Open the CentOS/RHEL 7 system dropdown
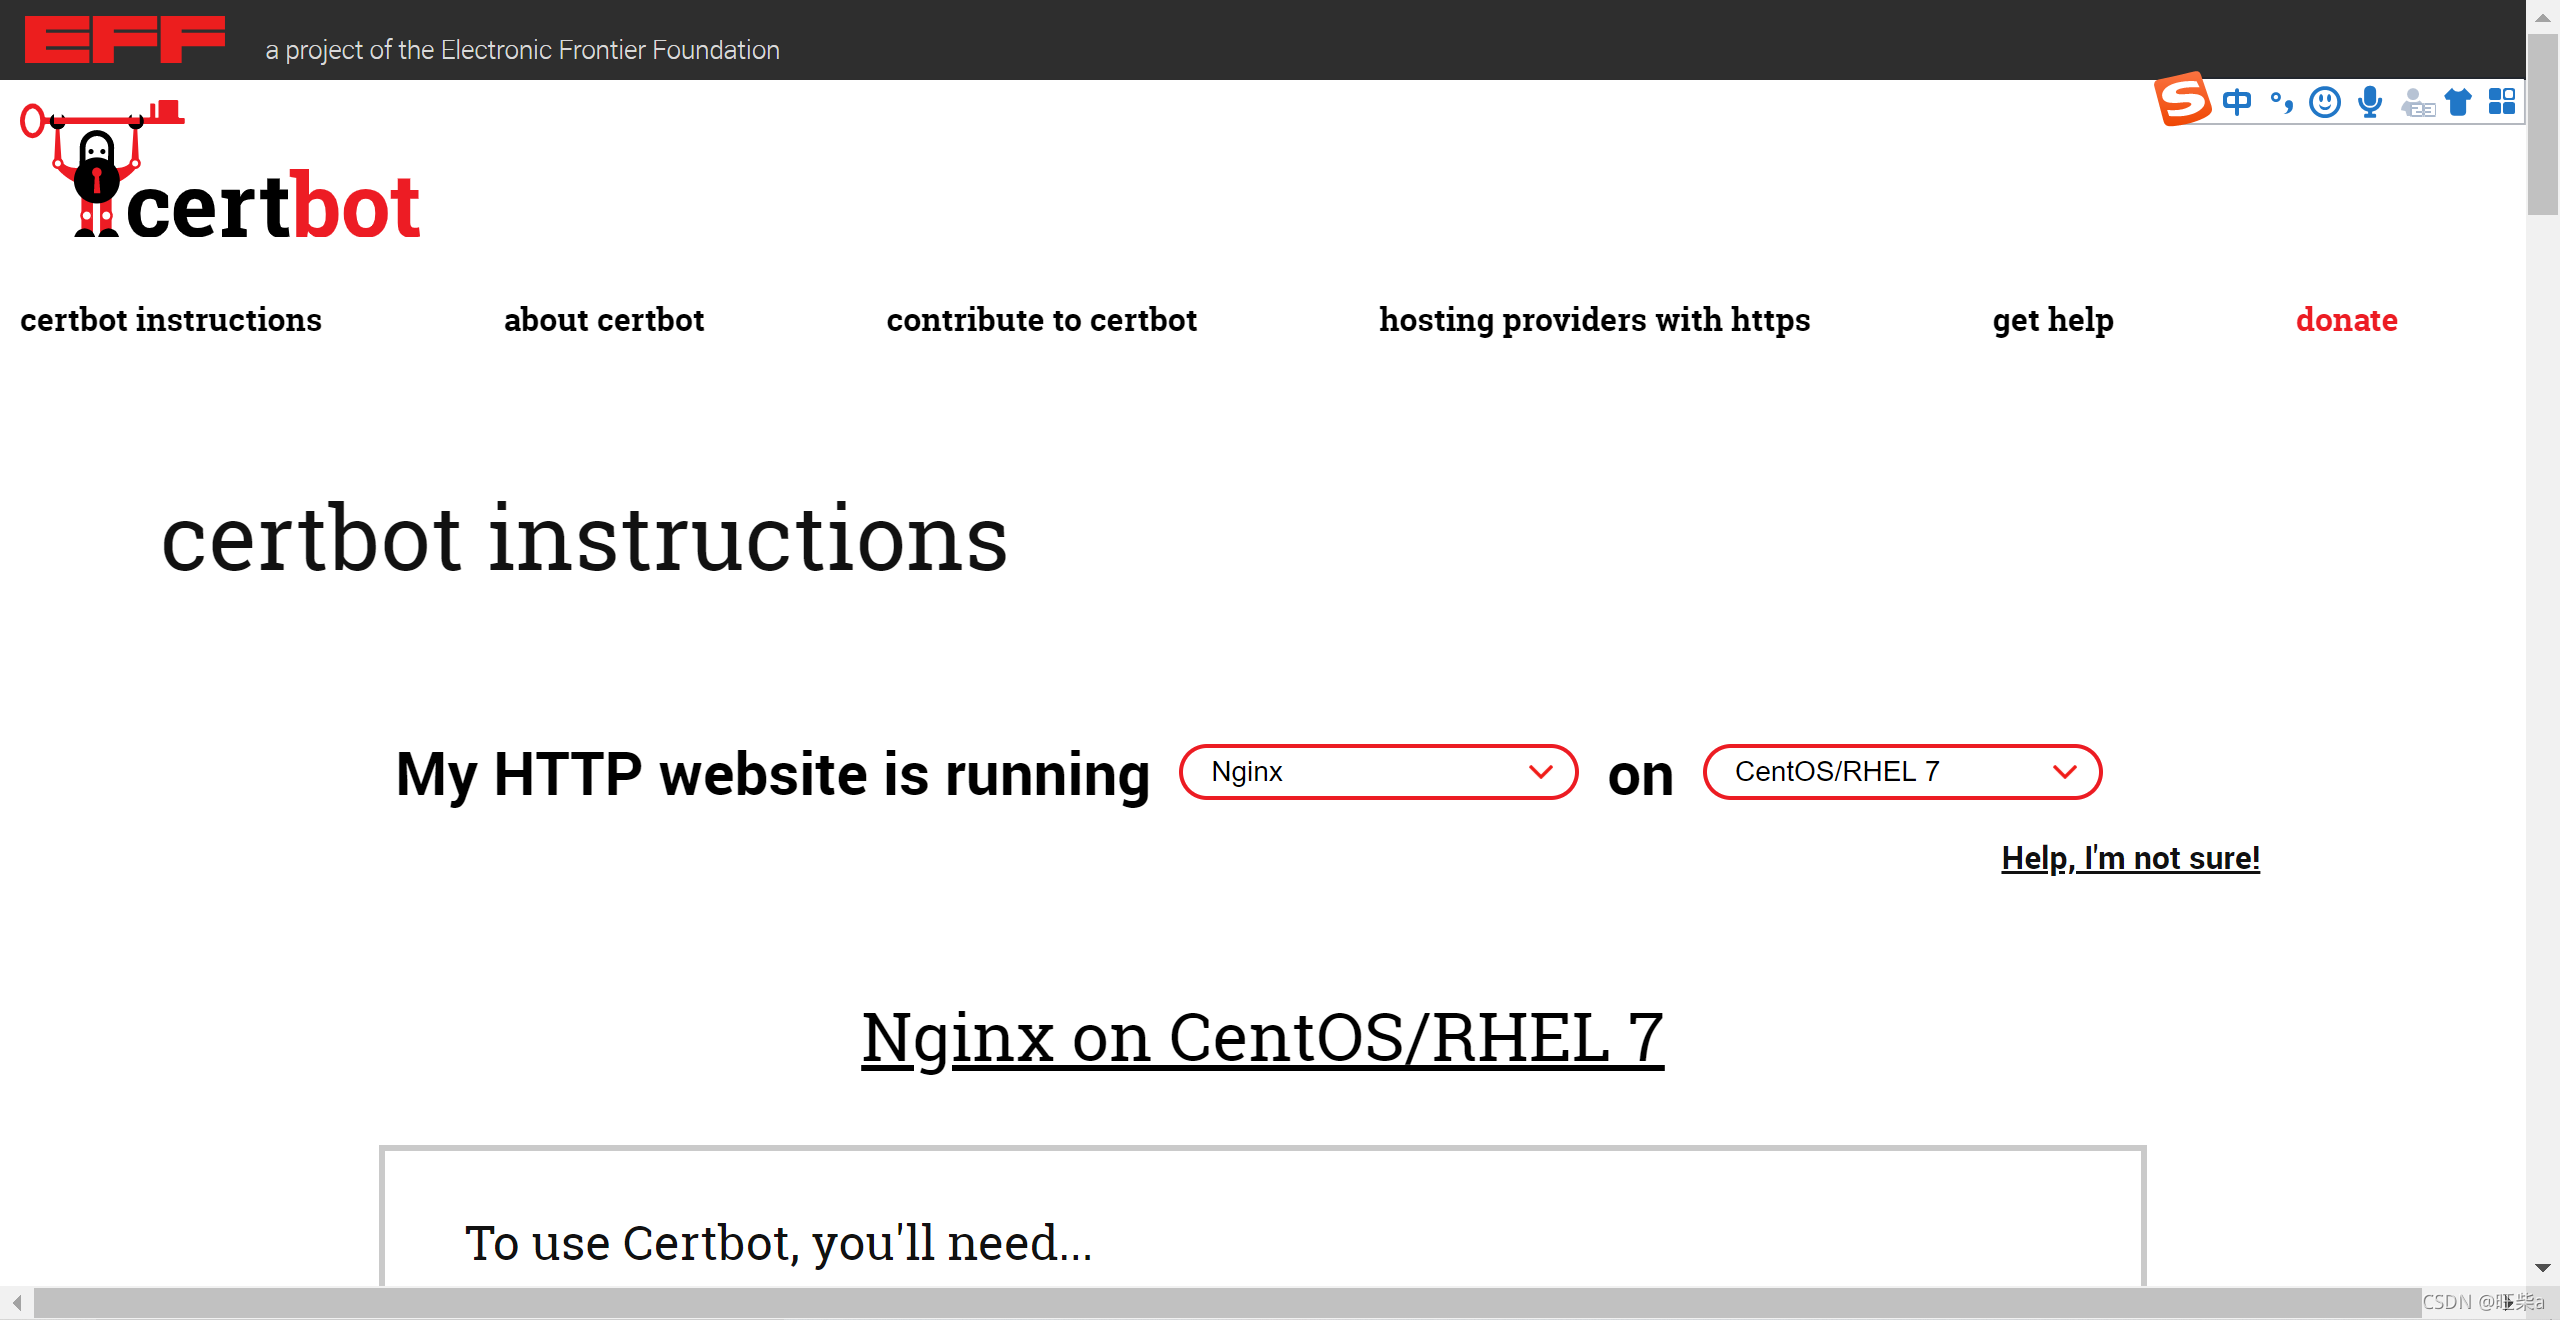2560x1320 pixels. point(1902,772)
